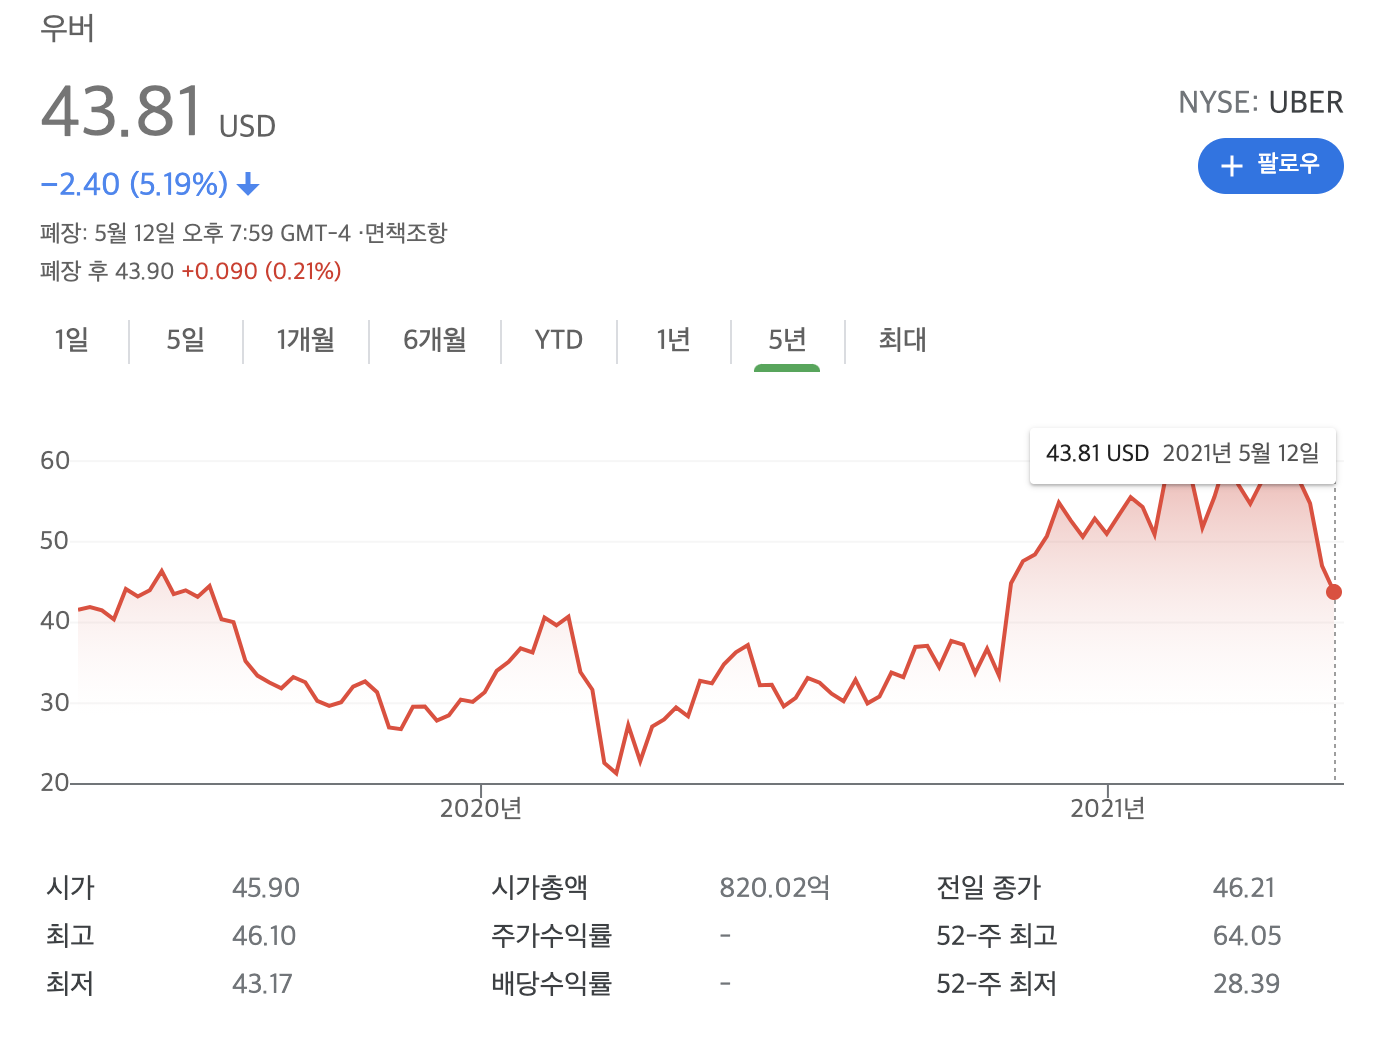Click the 배당수익률 label
This screenshot has height=1040, width=1384.
551,984
